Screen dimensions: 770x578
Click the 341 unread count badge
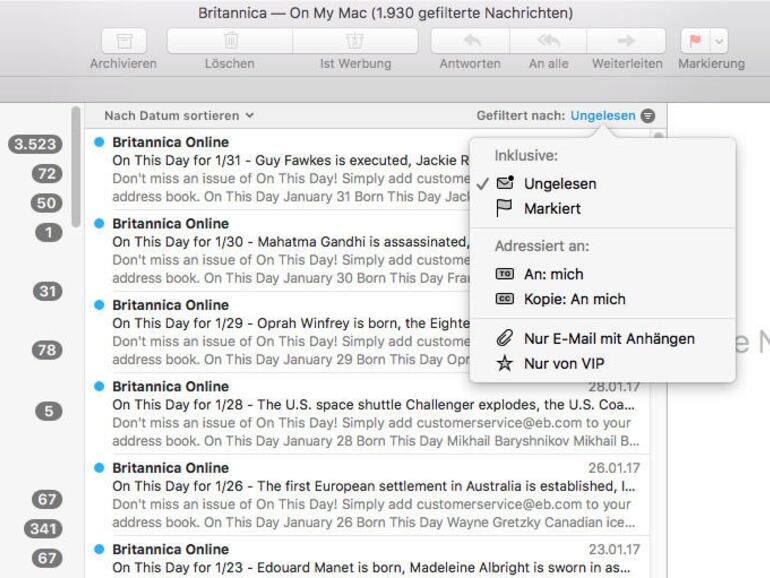pos(43,529)
